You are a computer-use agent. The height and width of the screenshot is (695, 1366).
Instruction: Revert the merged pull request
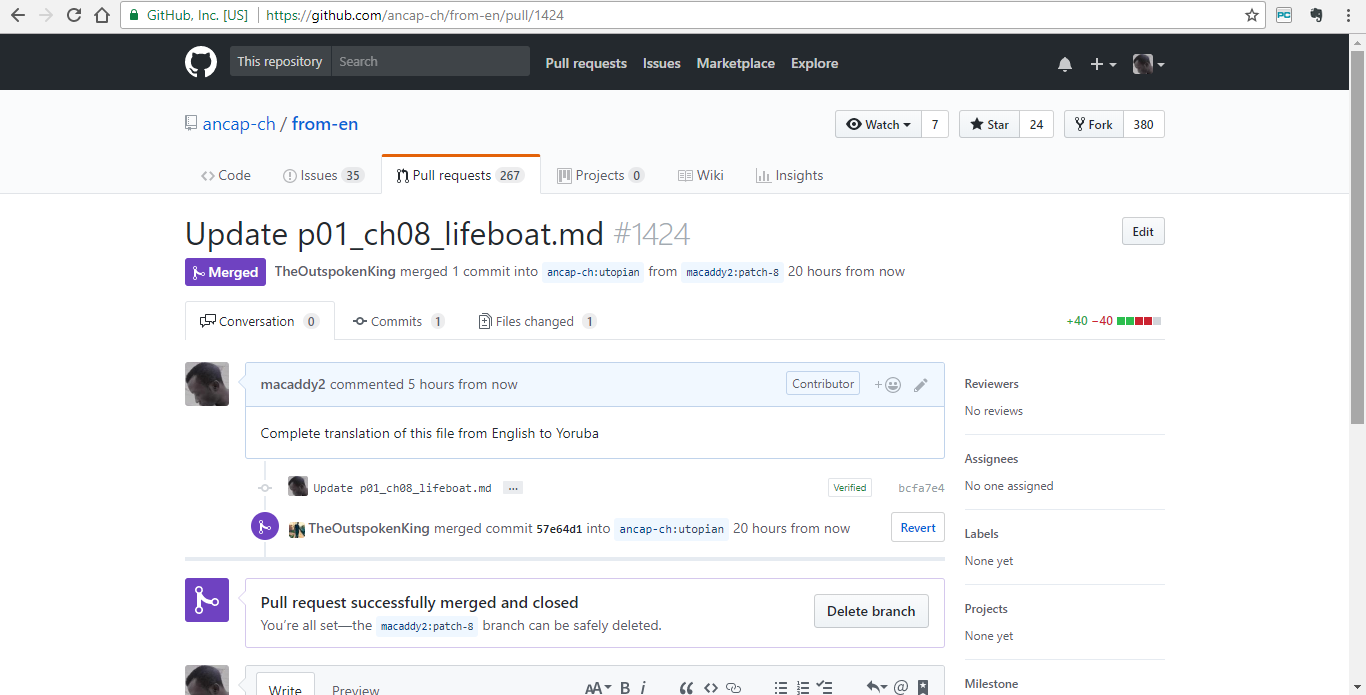click(918, 527)
